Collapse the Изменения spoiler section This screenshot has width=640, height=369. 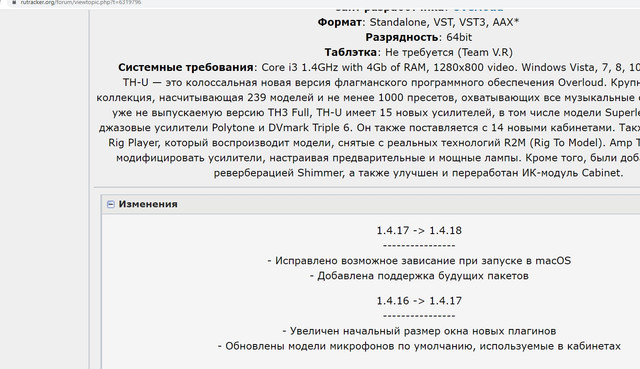click(111, 204)
